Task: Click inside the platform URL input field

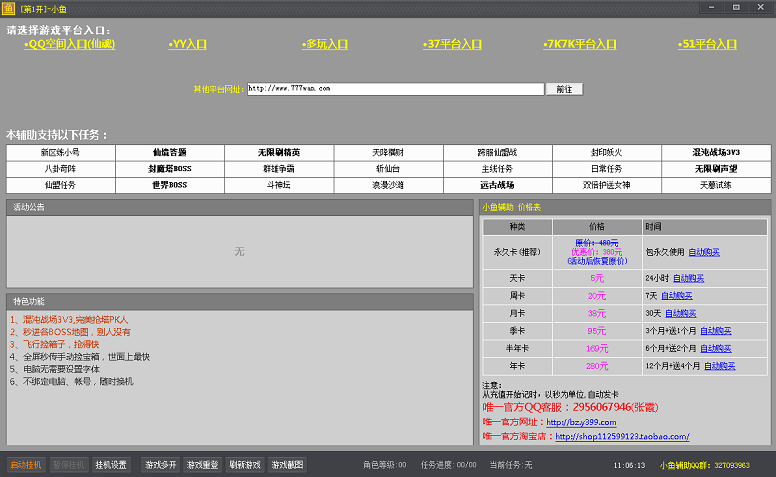Action: 395,89
